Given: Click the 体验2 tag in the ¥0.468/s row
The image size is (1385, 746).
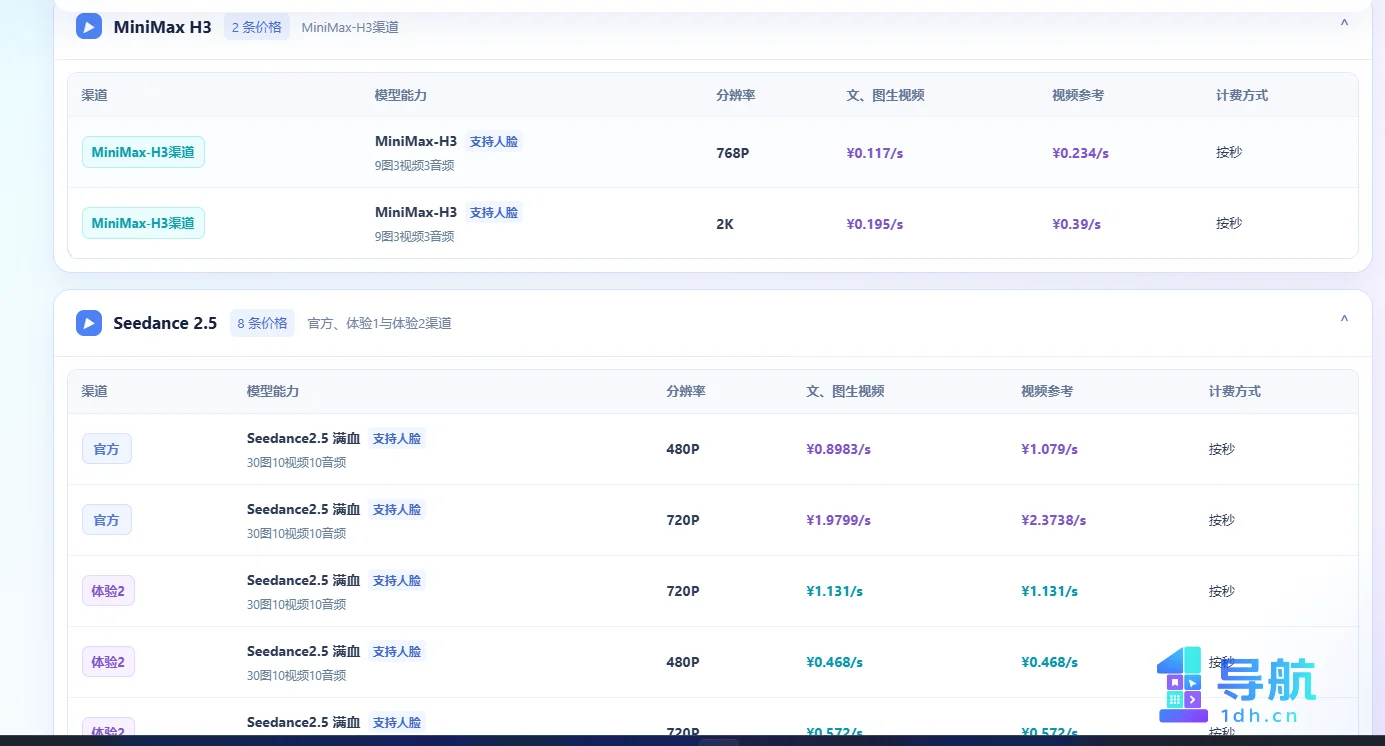Looking at the screenshot, I should coord(108,662).
